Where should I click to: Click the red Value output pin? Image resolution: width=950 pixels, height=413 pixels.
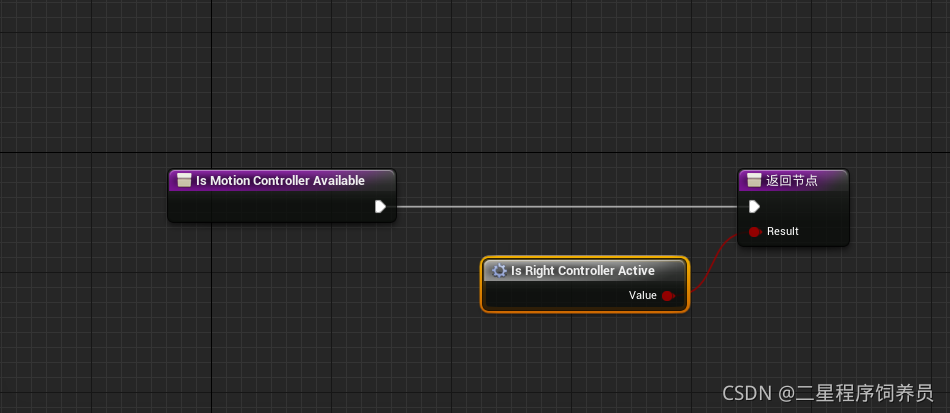pyautogui.click(x=668, y=296)
